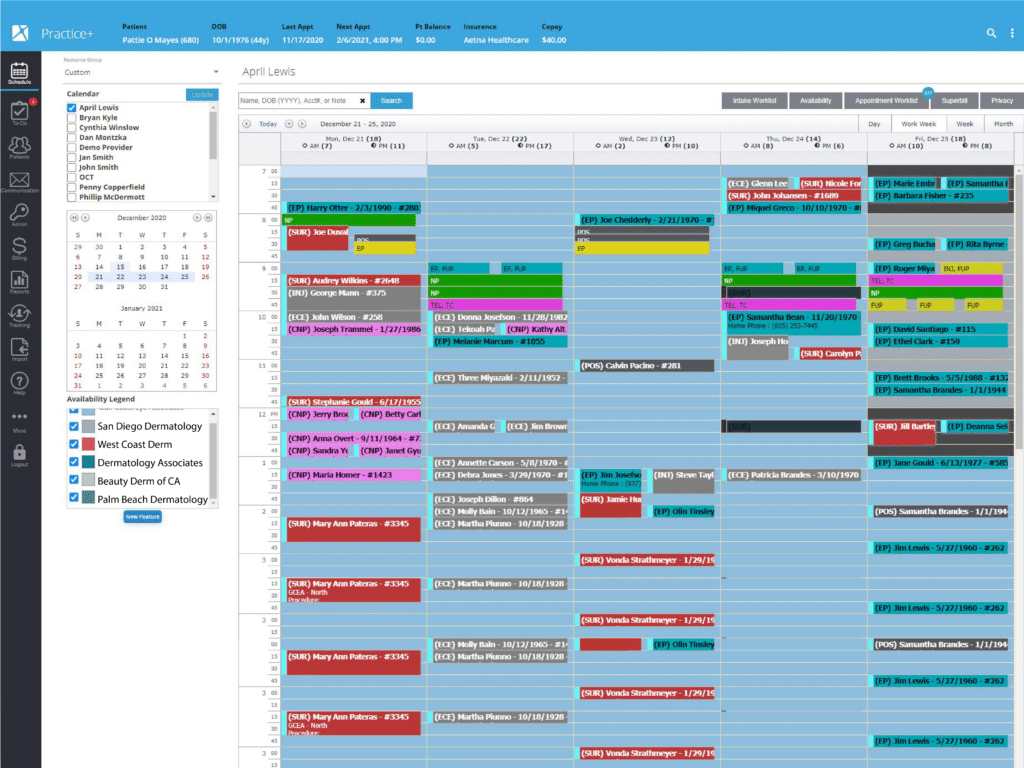Select the Day view tab
This screenshot has width=1024, height=768.
[x=875, y=121]
